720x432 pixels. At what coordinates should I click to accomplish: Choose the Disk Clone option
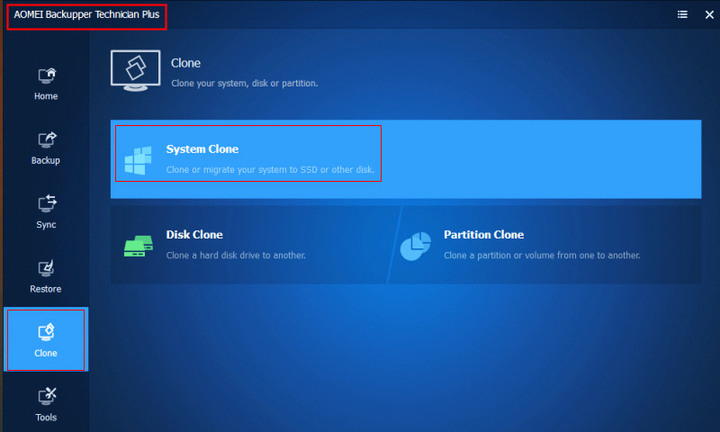(252, 245)
